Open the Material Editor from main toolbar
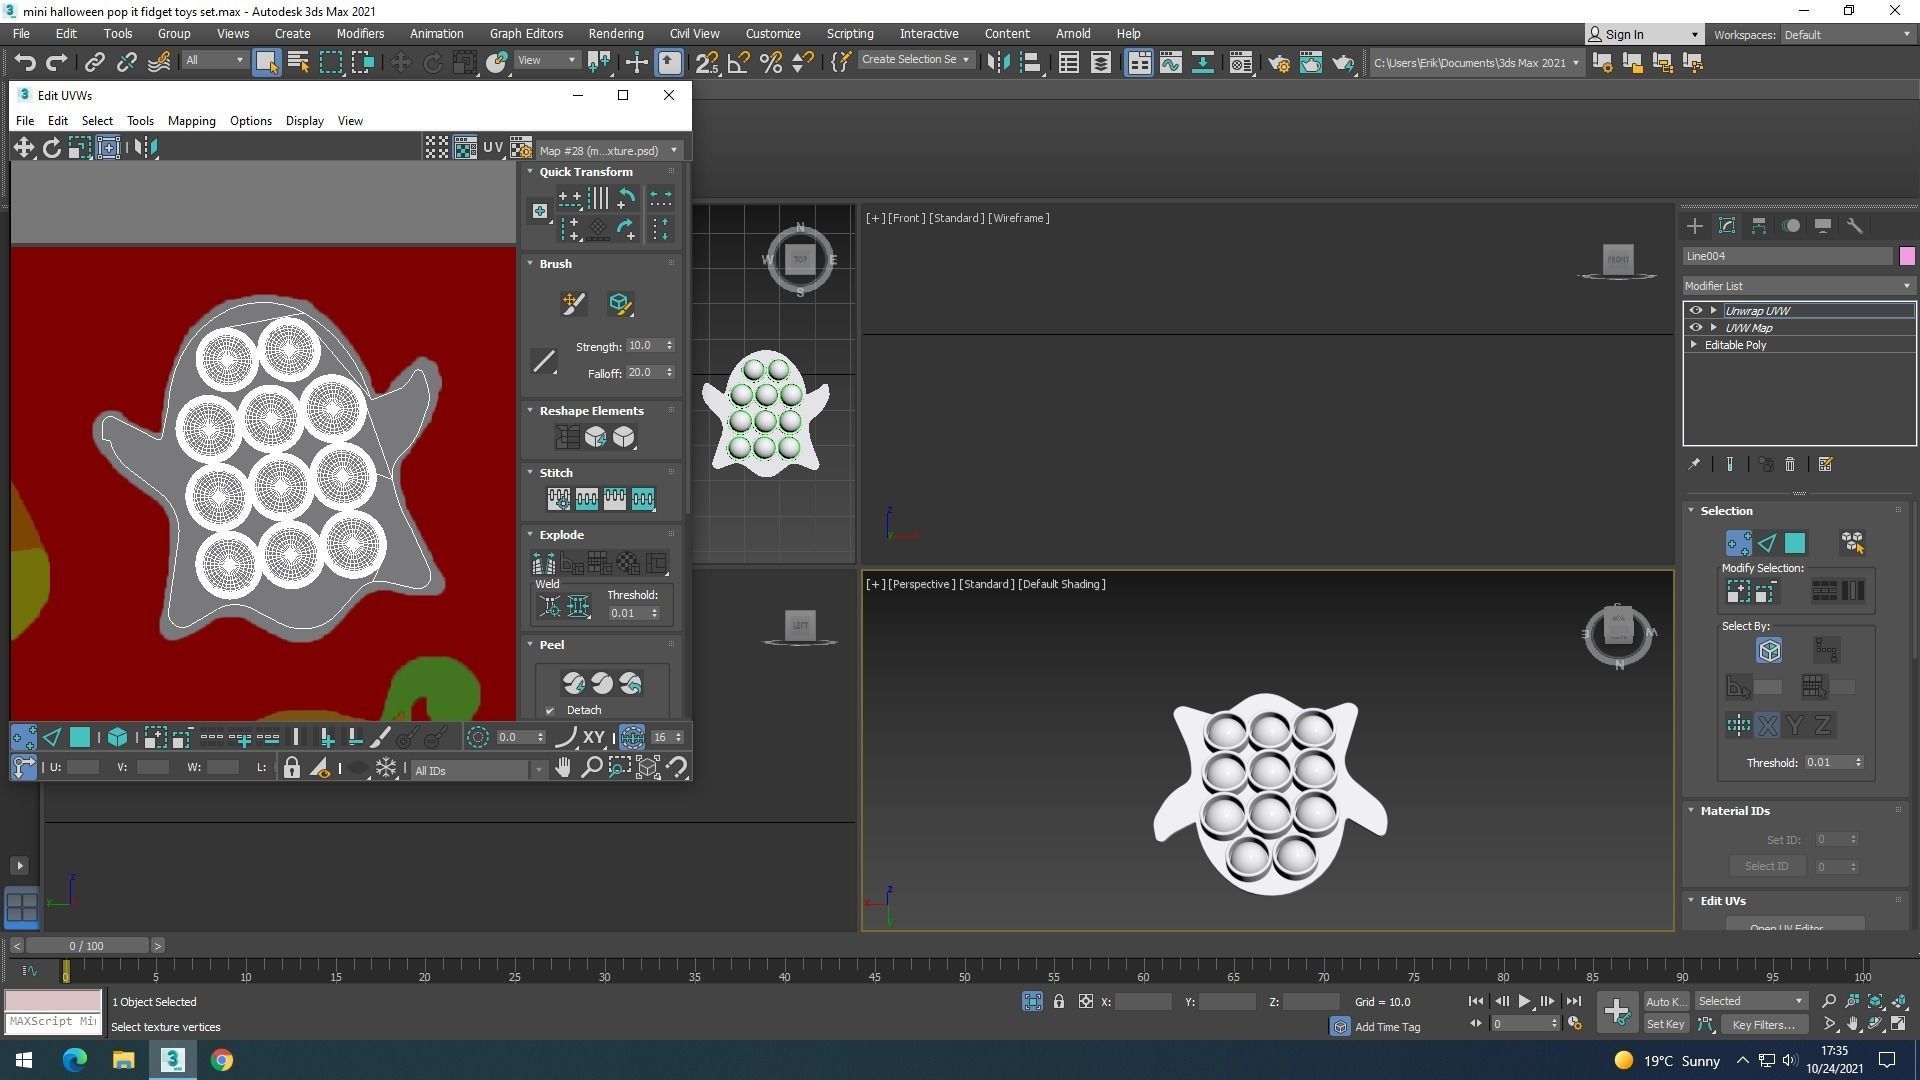The height and width of the screenshot is (1080, 1920). [x=1241, y=63]
